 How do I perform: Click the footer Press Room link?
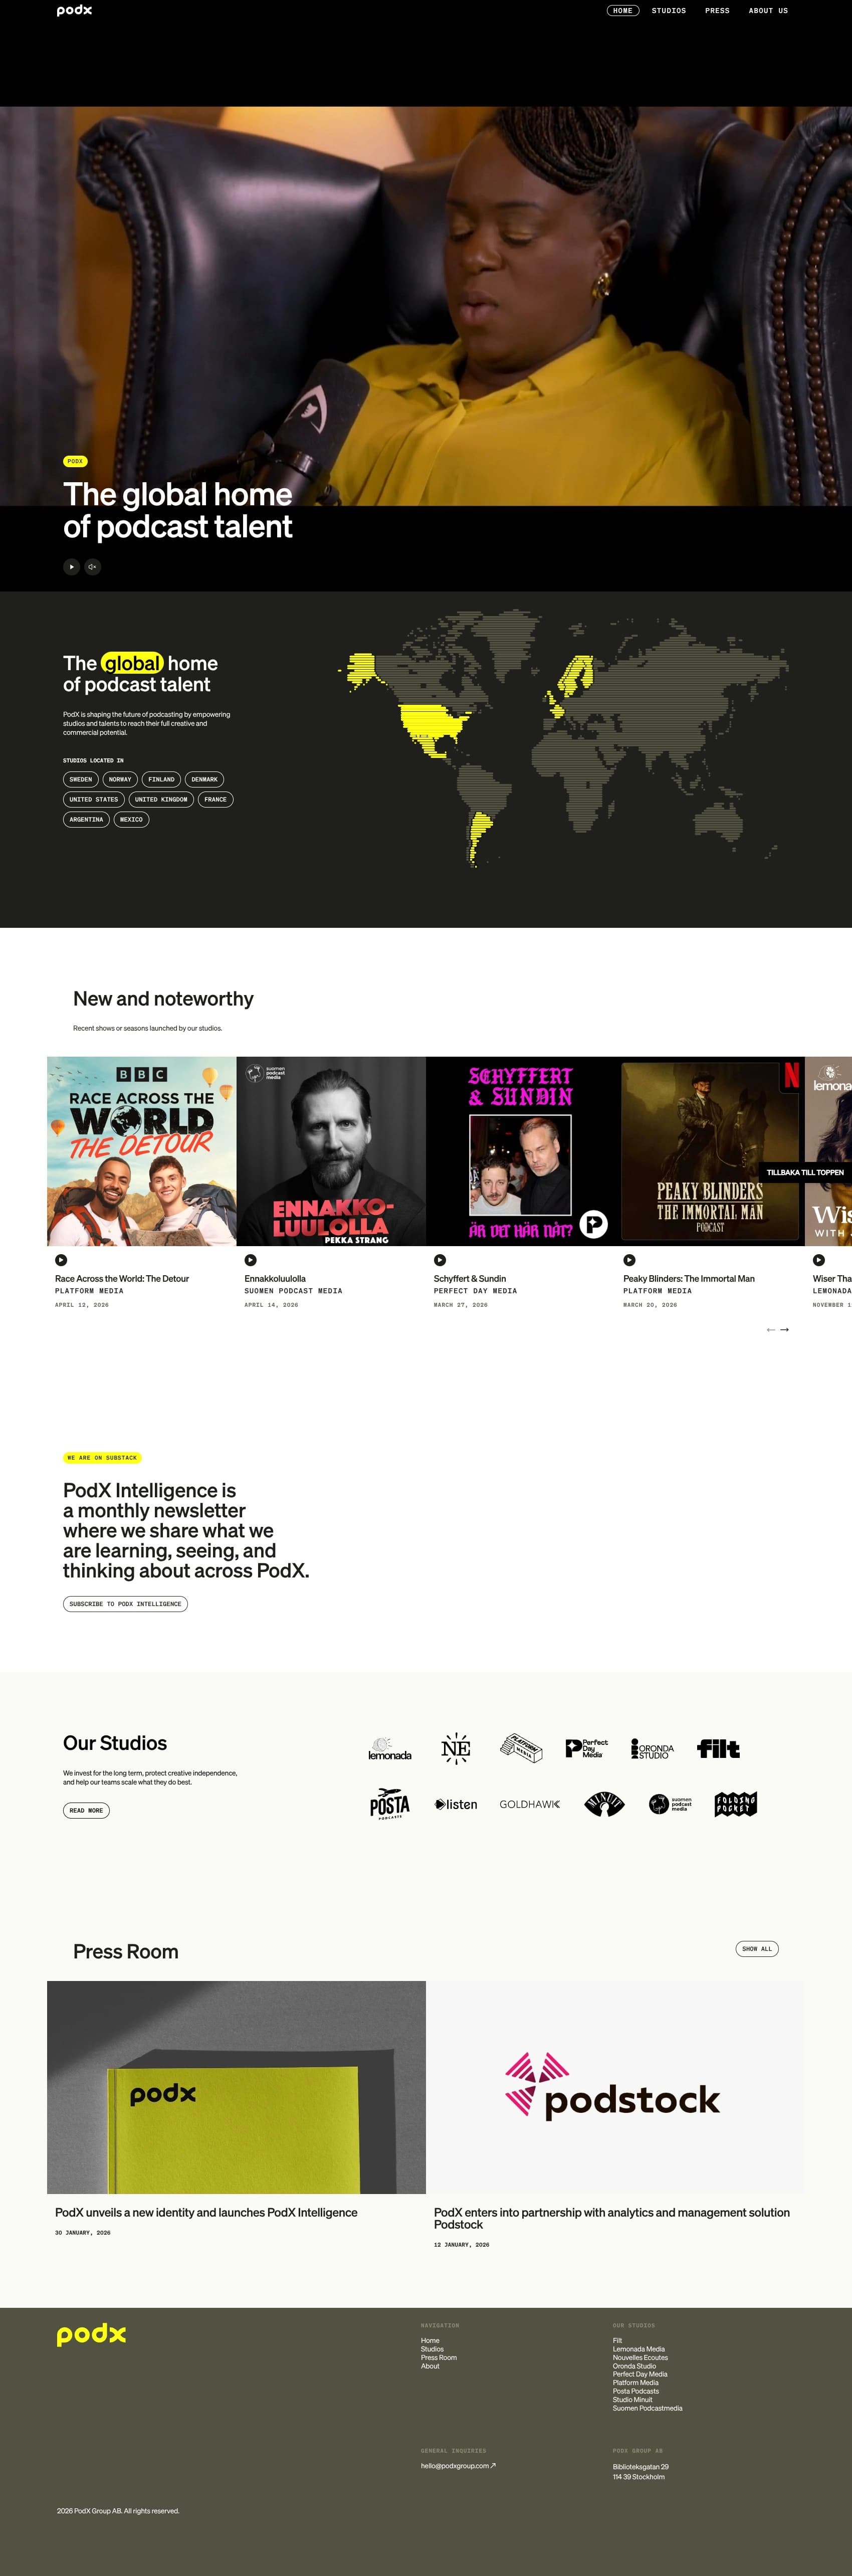(439, 2358)
